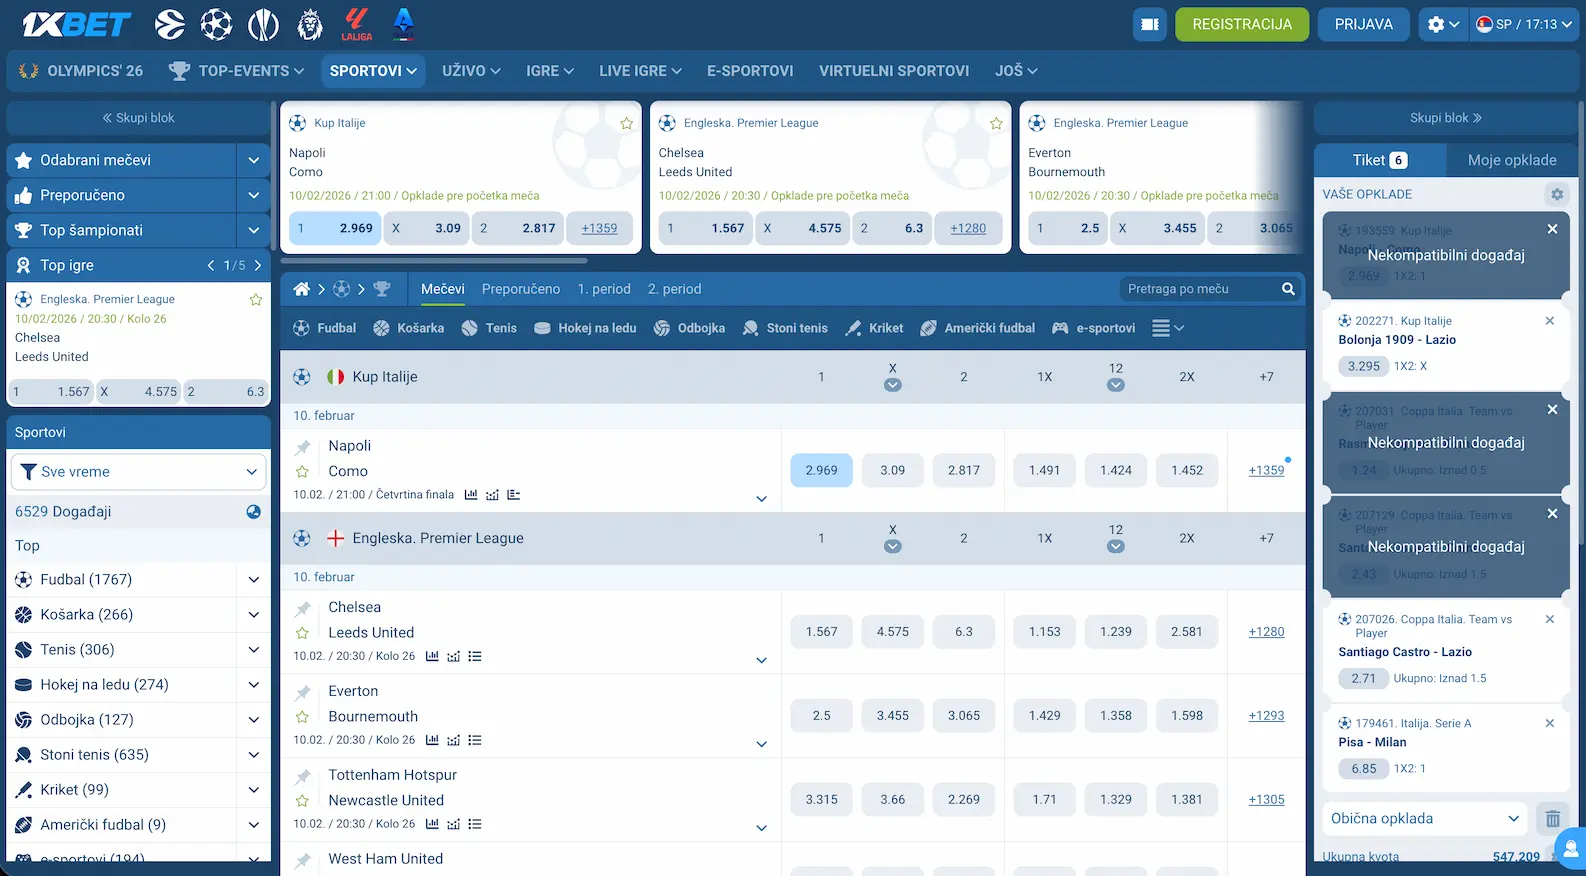Open +1280 markets for Chelsea in list
The width and height of the screenshot is (1586, 876).
(x=1266, y=632)
